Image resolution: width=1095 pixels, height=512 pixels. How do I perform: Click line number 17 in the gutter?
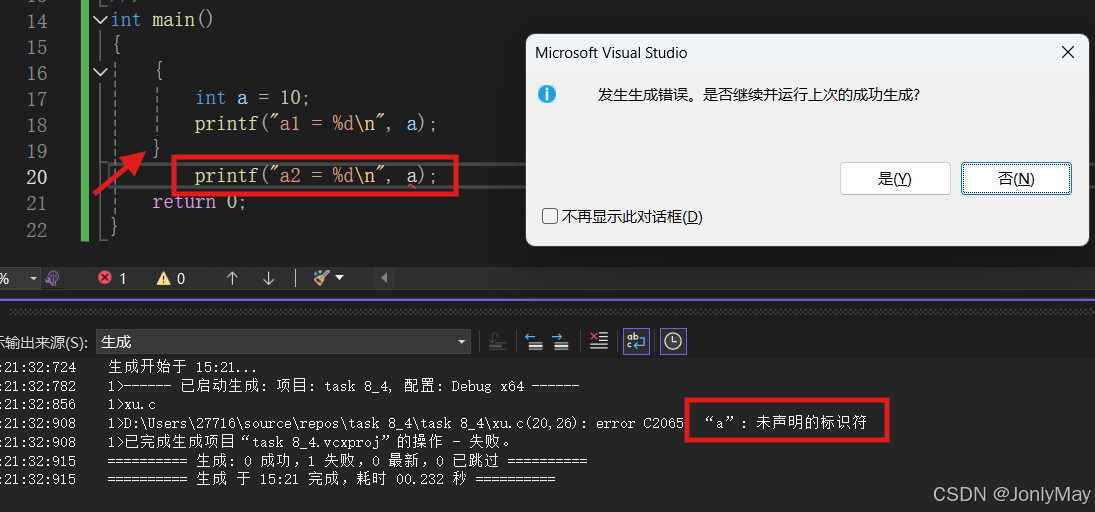(x=36, y=99)
